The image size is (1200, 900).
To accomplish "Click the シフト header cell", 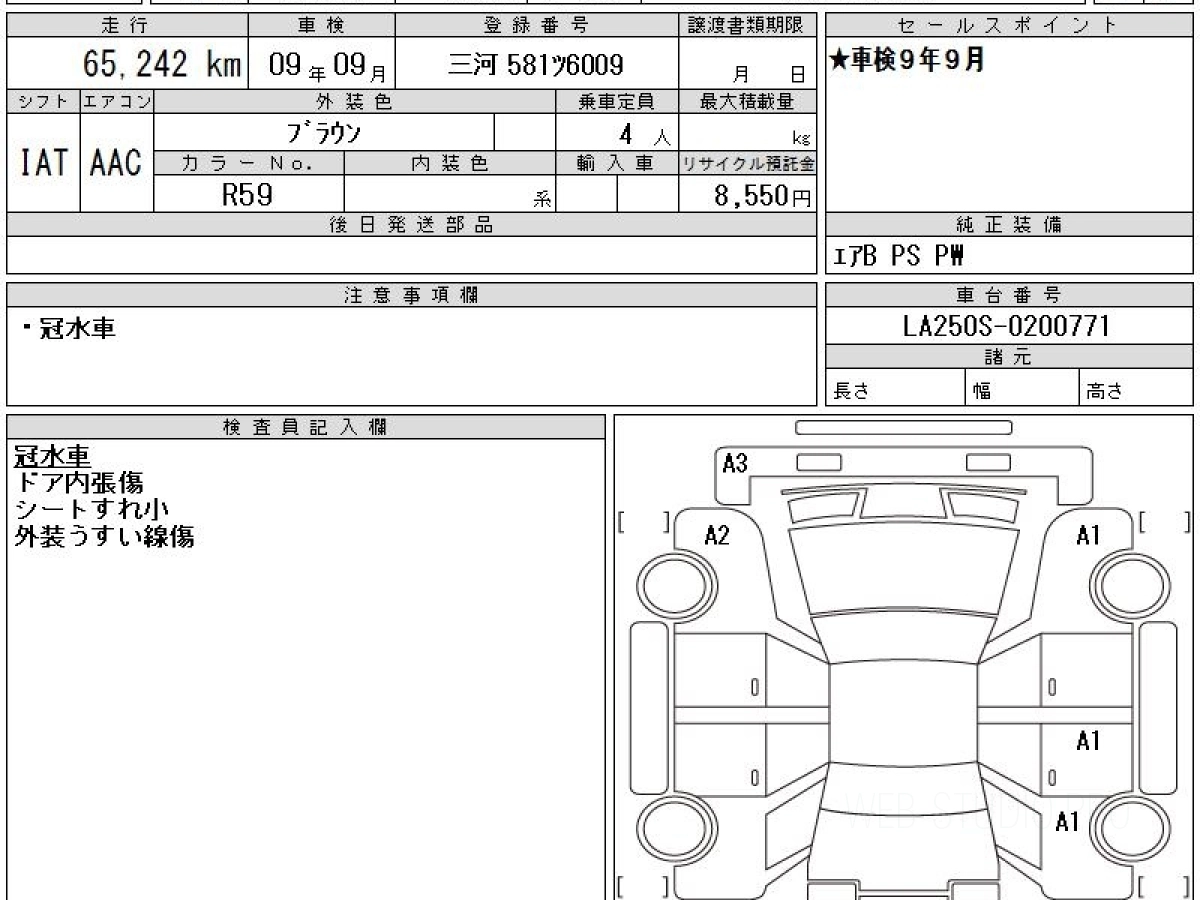I will (x=43, y=101).
